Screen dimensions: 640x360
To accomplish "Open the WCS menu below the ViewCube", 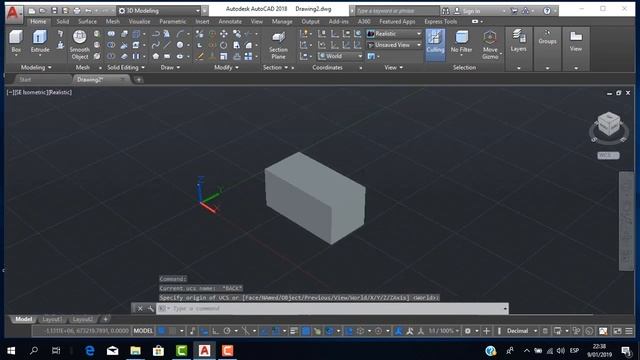I will click(608, 156).
